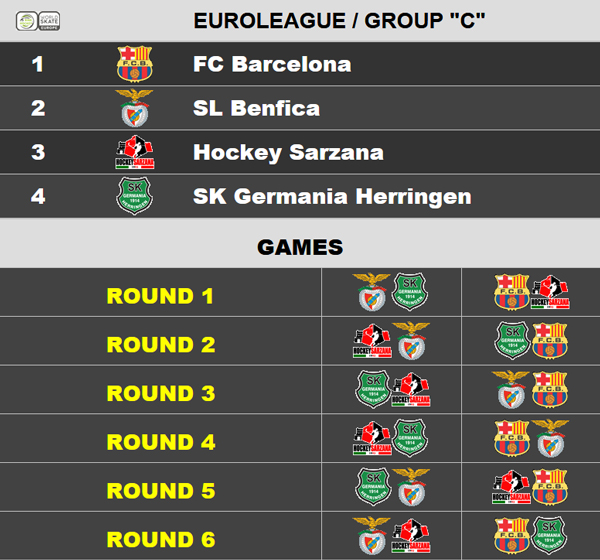Open the SK Germania Herringen team name
This screenshot has width=600, height=560.
(x=332, y=196)
